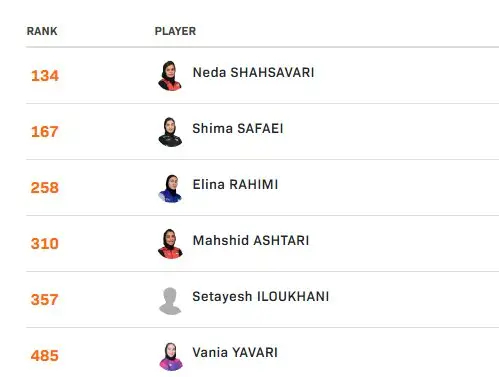Select rank number 134

point(45,76)
